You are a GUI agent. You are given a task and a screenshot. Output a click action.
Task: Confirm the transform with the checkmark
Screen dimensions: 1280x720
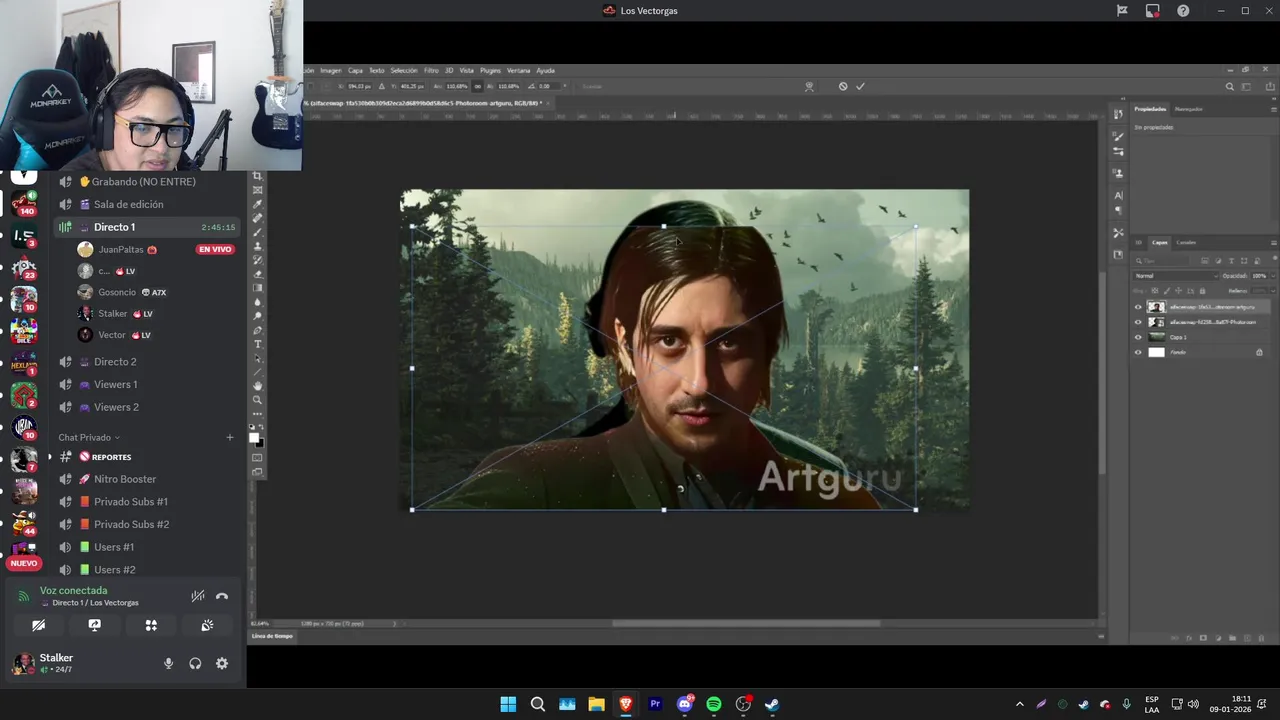pyautogui.click(x=860, y=86)
